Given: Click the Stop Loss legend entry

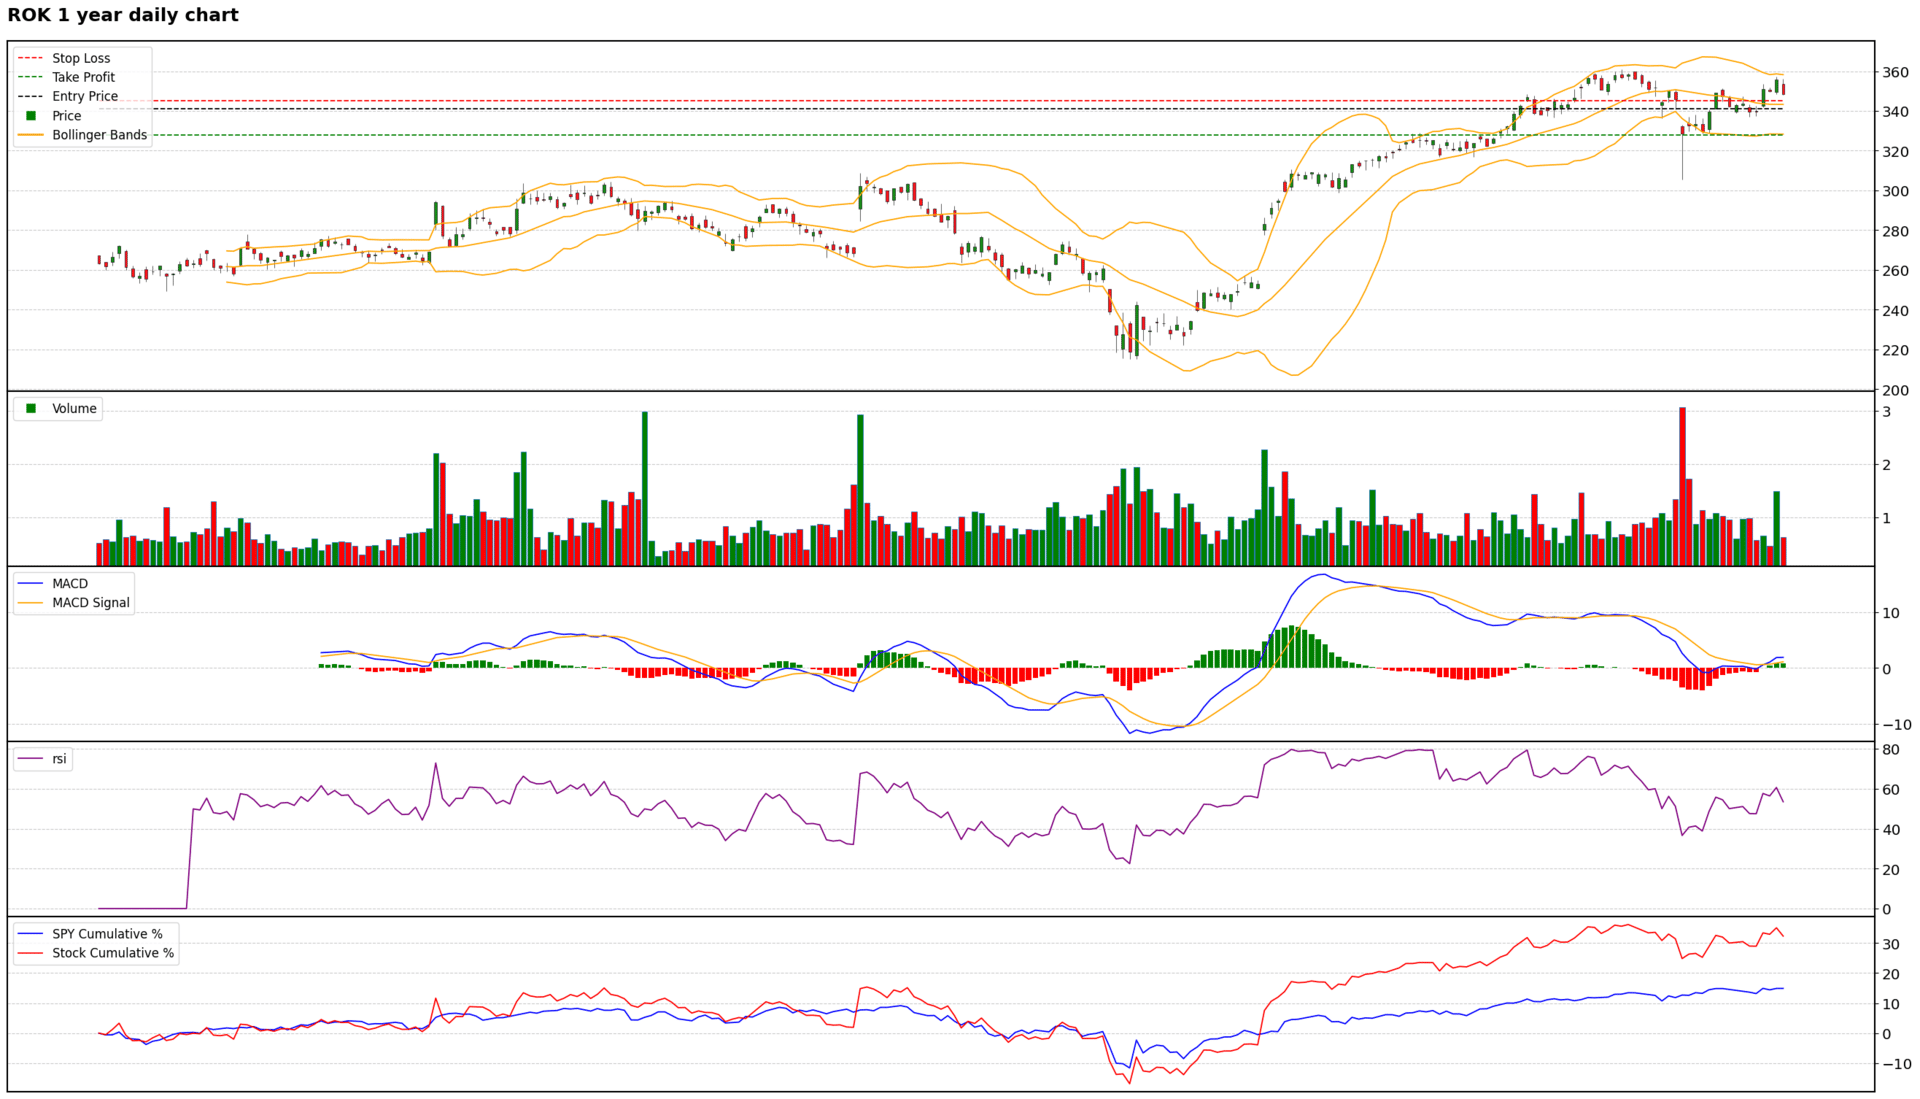Looking at the screenshot, I should tap(81, 58).
